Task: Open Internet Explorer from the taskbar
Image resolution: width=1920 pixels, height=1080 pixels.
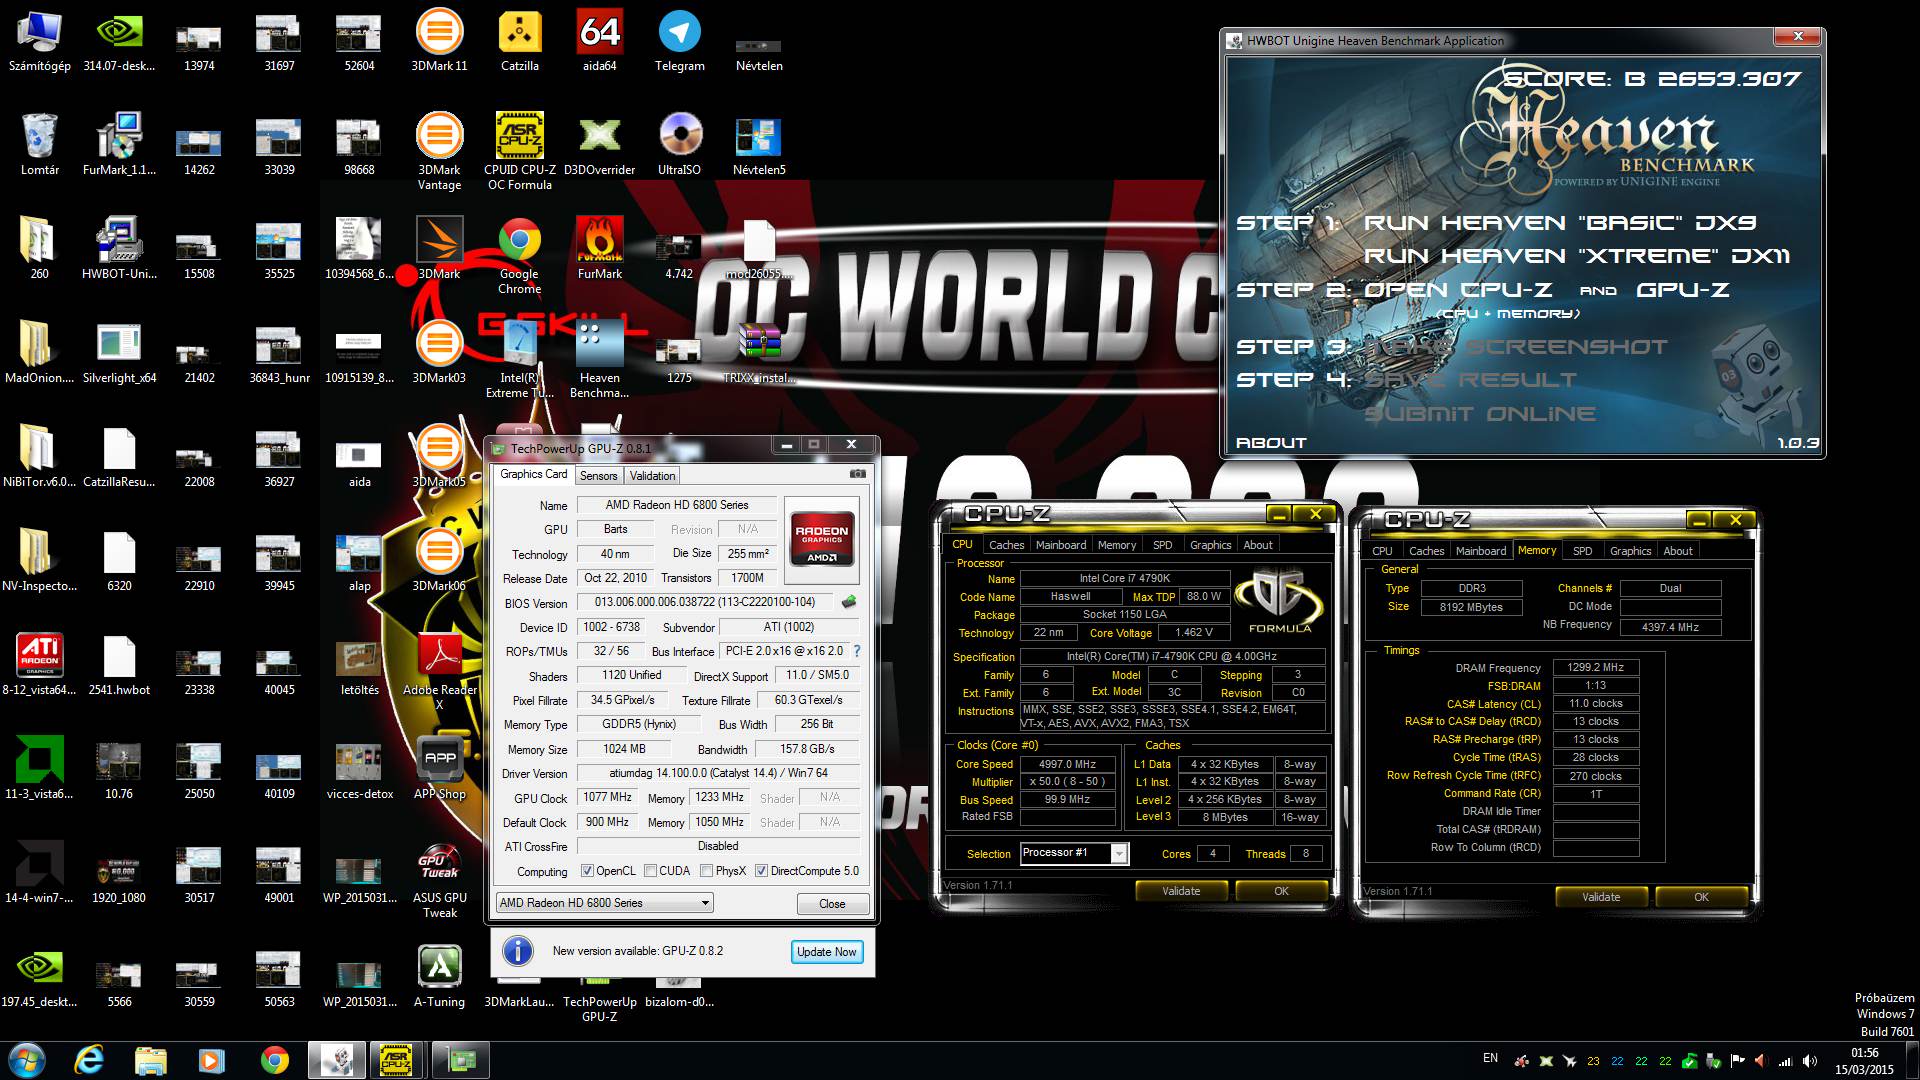Action: click(88, 1059)
